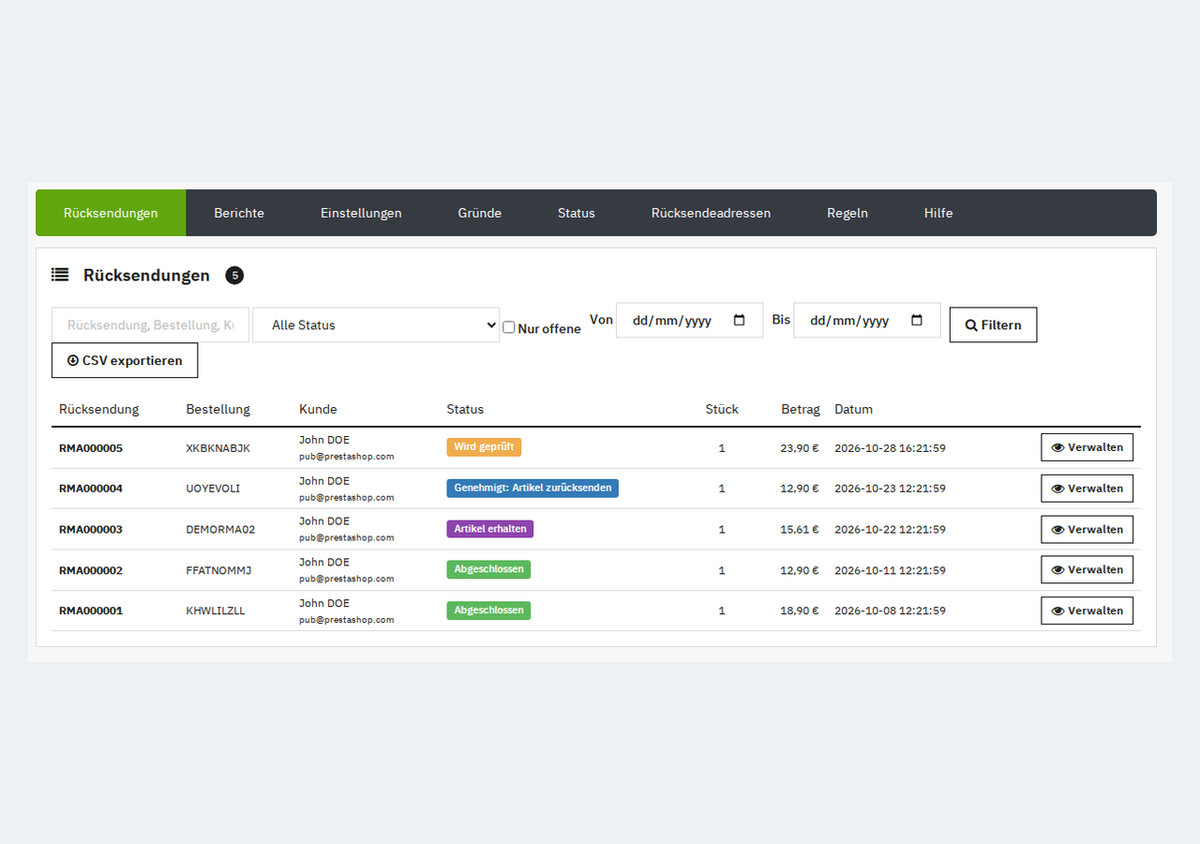The height and width of the screenshot is (844, 1200).
Task: Select return number RMA000001
Action: (91, 610)
